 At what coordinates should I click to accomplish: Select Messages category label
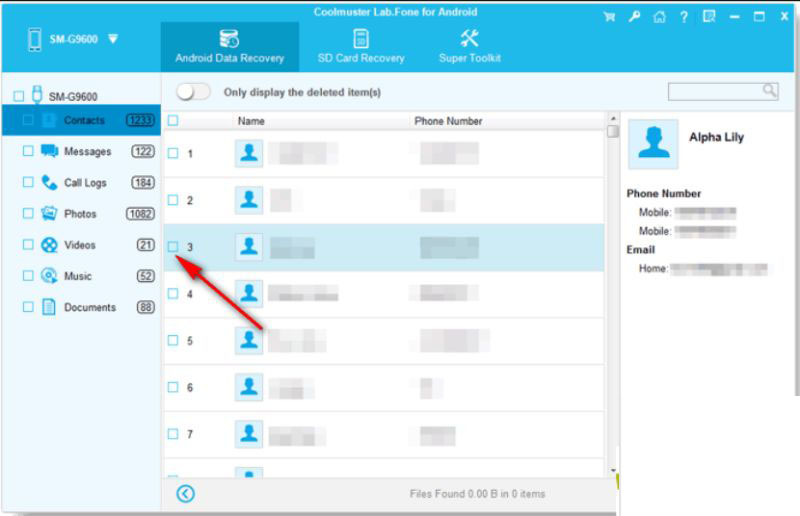[x=87, y=152]
